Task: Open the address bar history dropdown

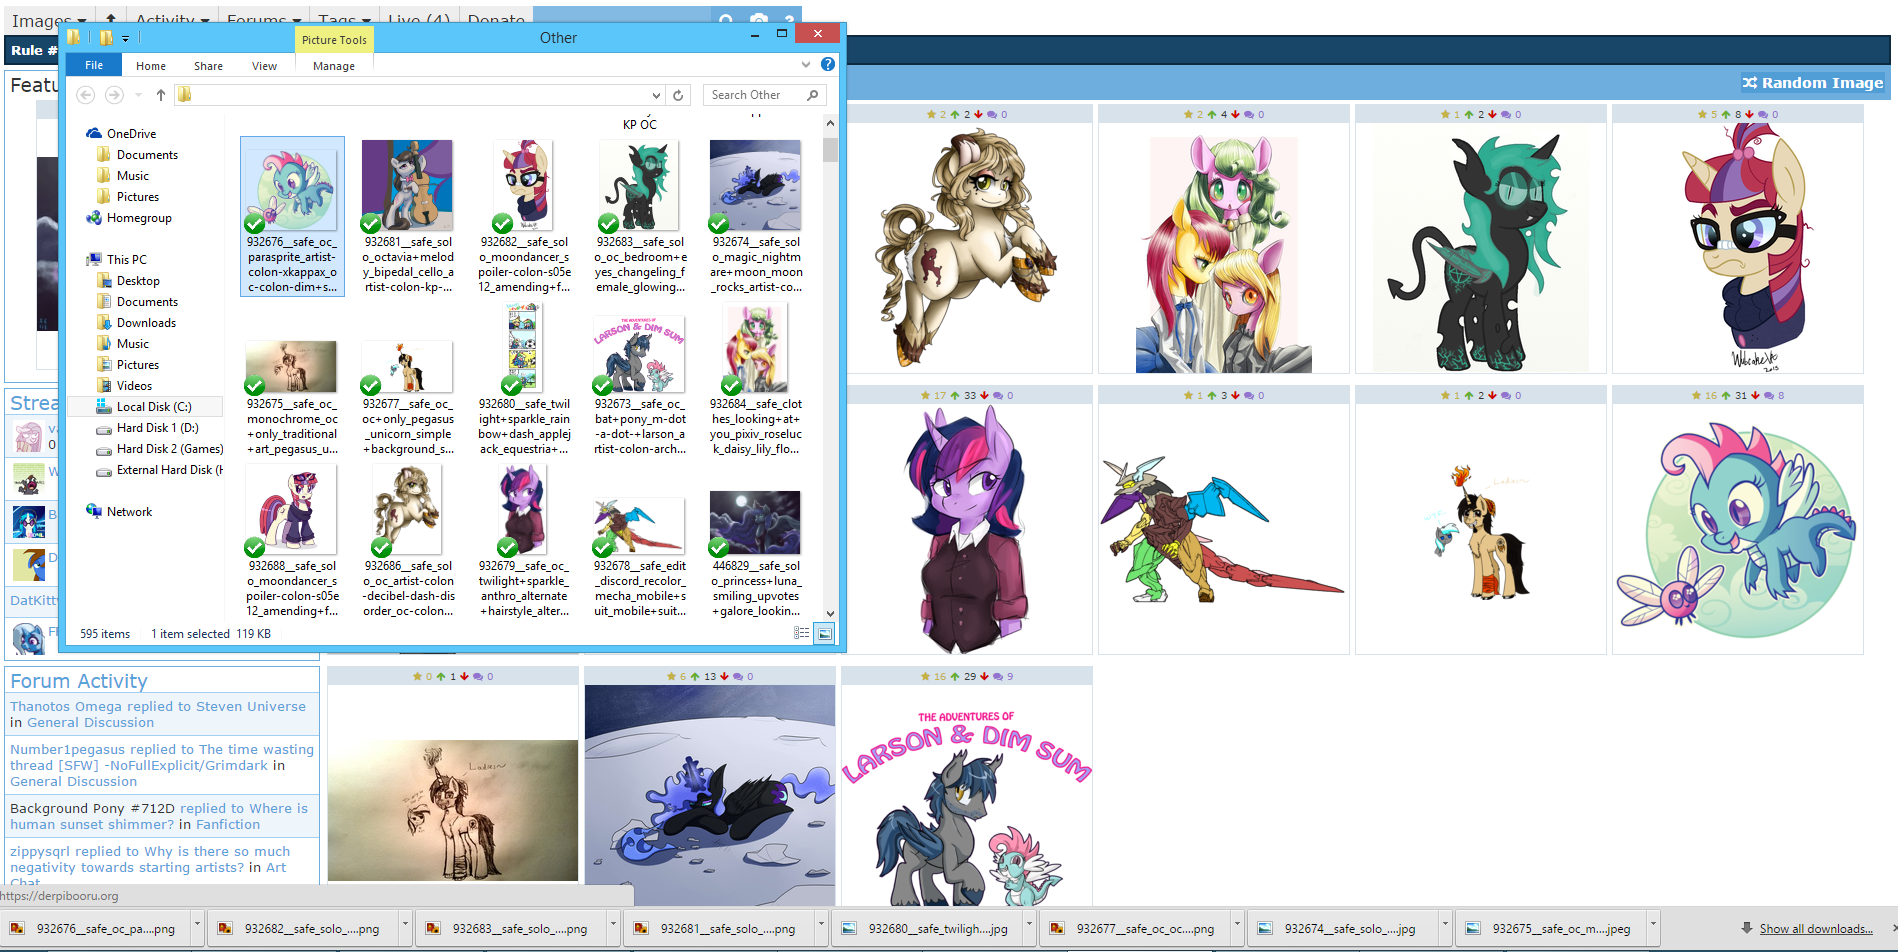Action: click(656, 95)
